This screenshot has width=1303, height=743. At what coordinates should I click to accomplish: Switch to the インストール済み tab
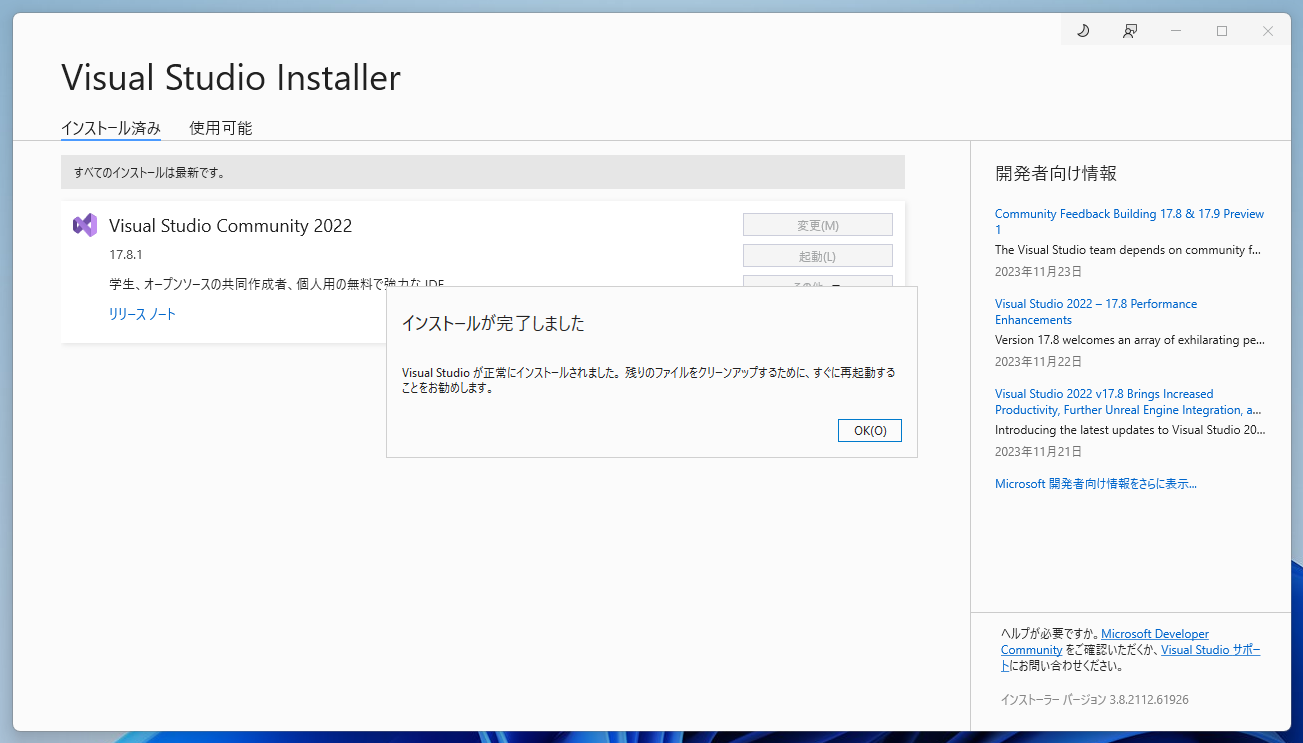(x=111, y=128)
